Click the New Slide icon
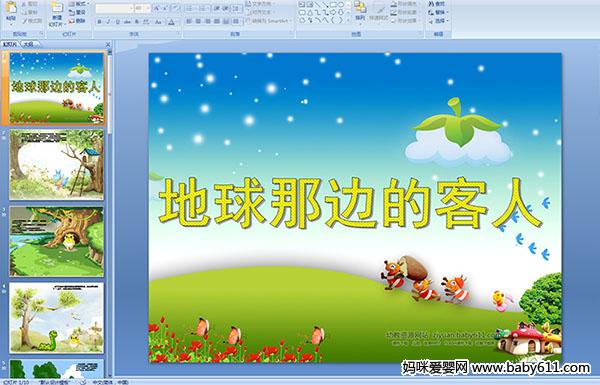Screen dimensions: 600x385 pos(57,8)
